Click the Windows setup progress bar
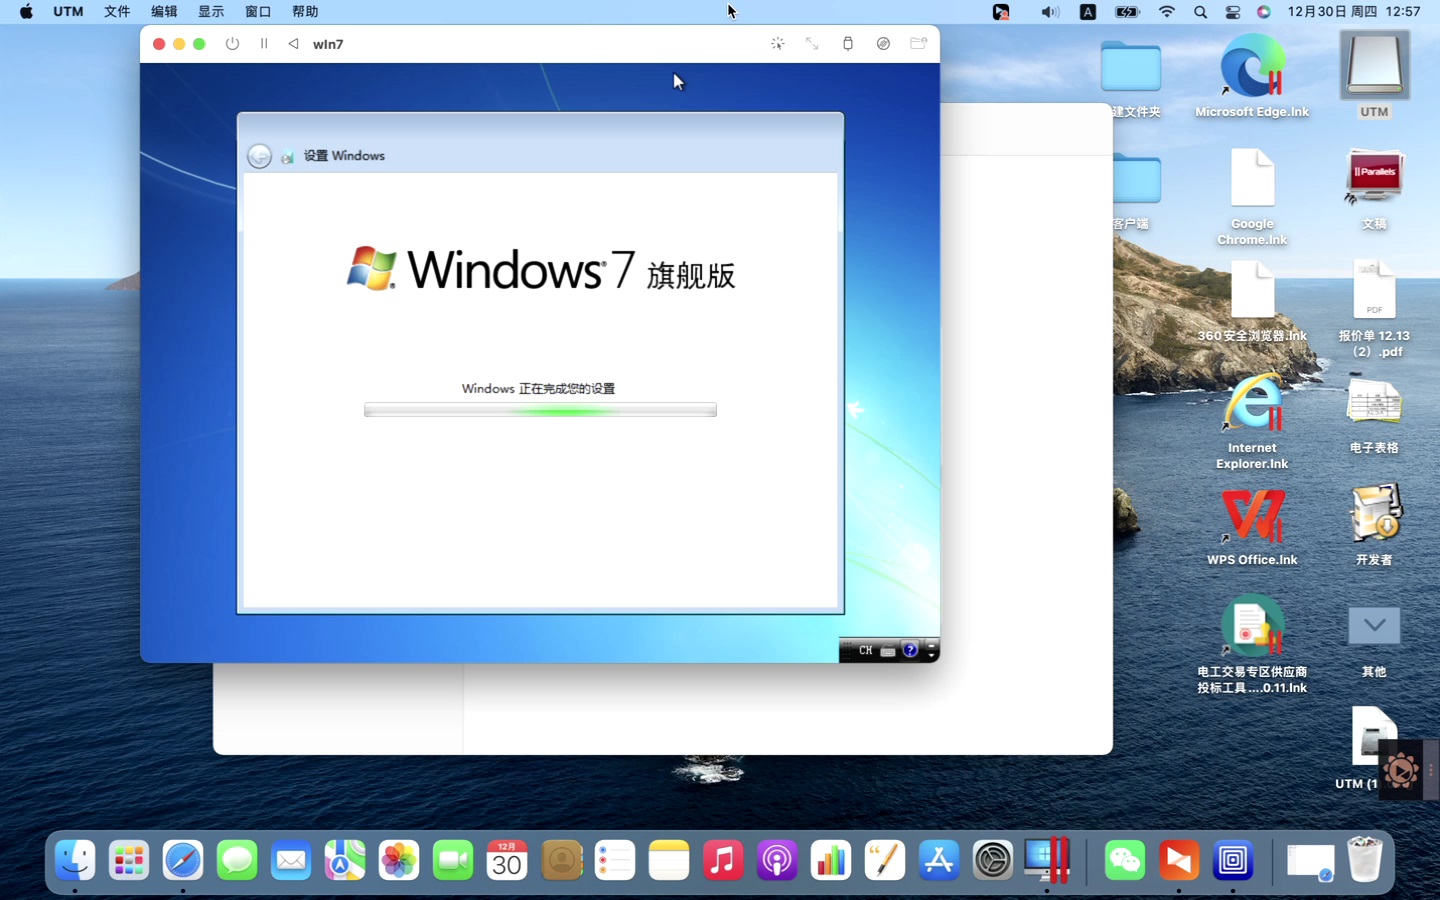This screenshot has height=900, width=1440. point(540,410)
